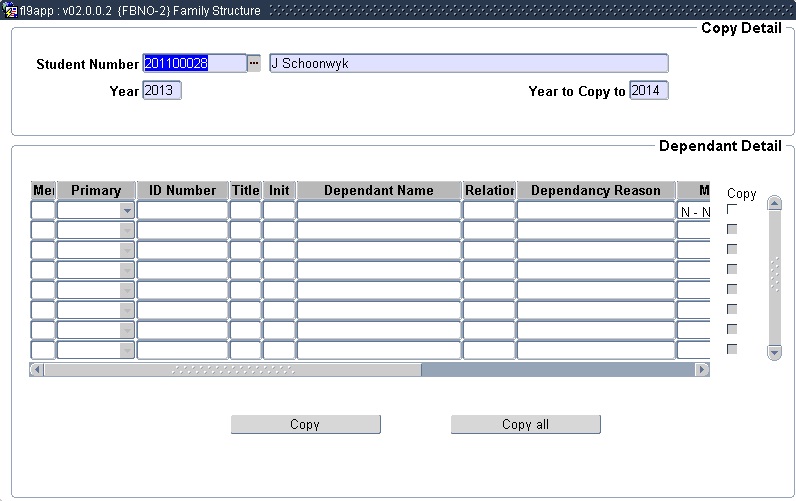Tick the second row Copy checkbox

[x=732, y=229]
